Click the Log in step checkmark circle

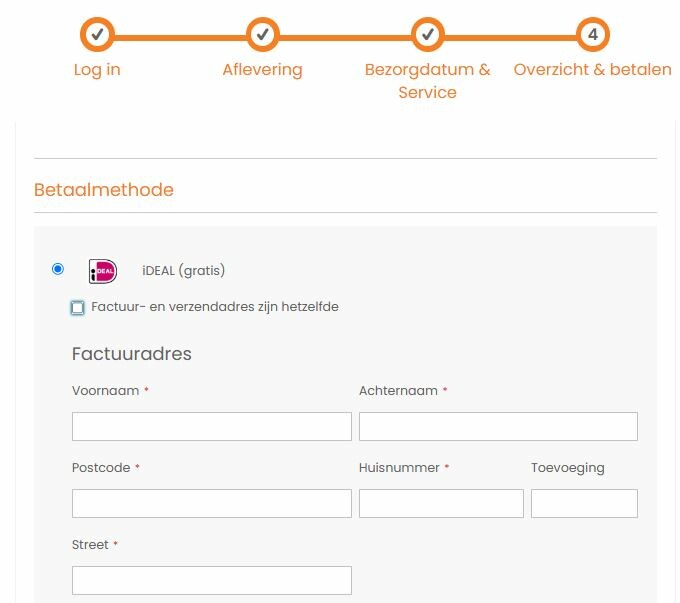pos(97,34)
